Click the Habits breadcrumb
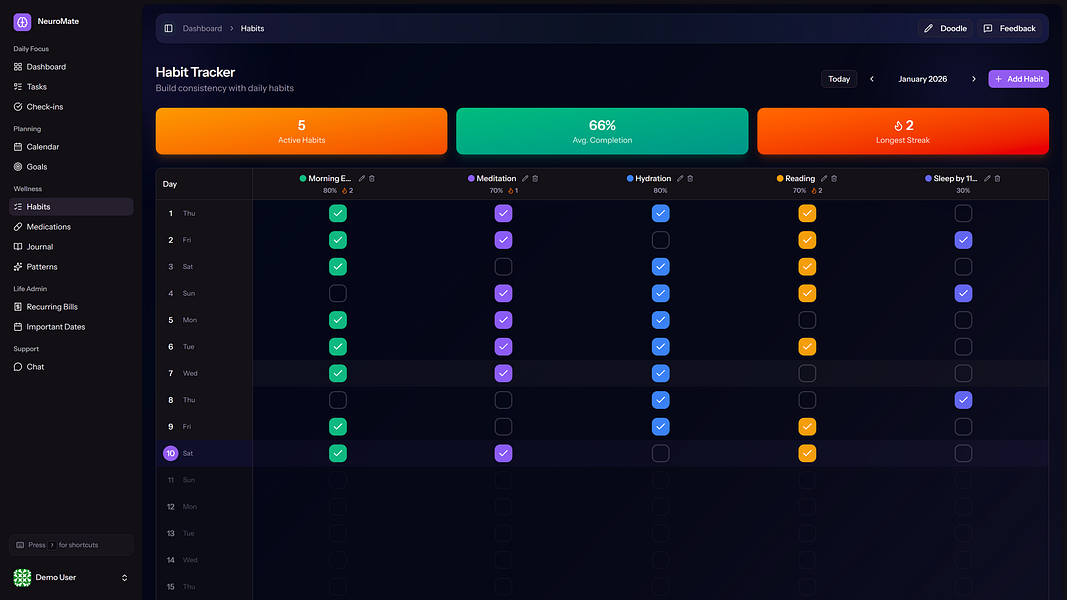 pos(252,29)
